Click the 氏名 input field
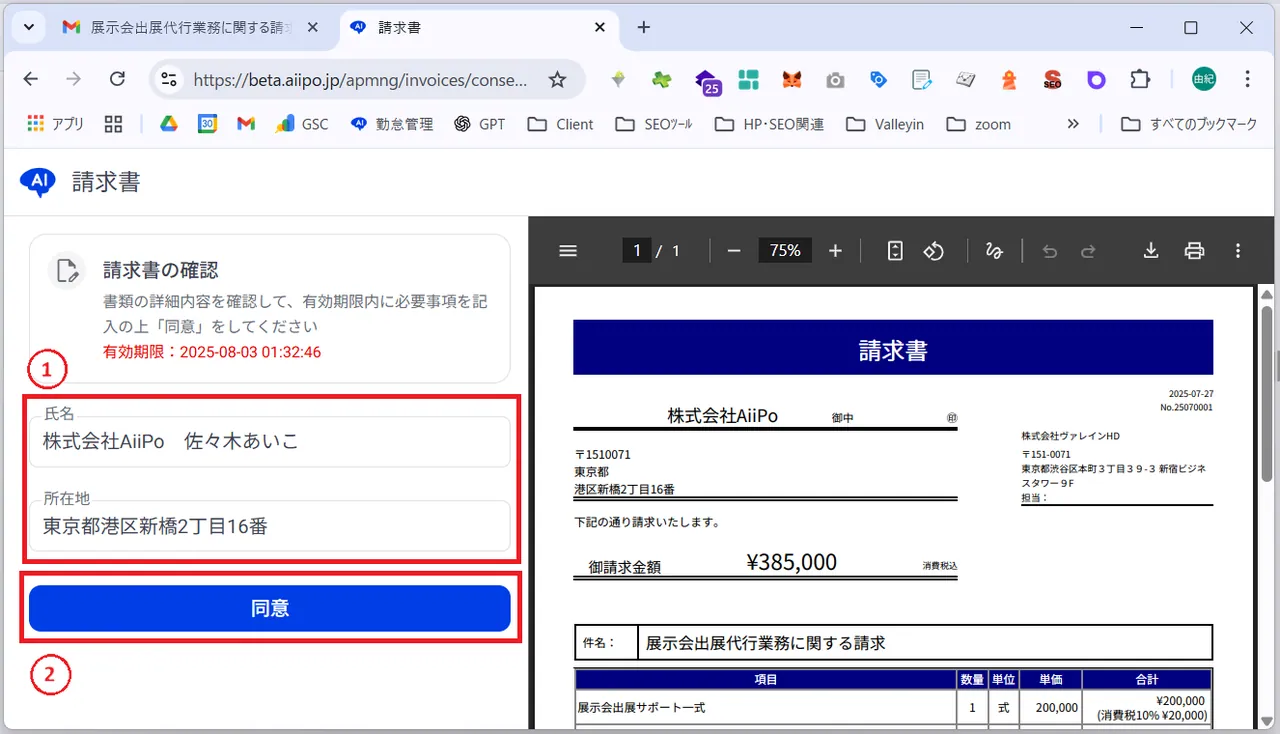 click(270, 440)
